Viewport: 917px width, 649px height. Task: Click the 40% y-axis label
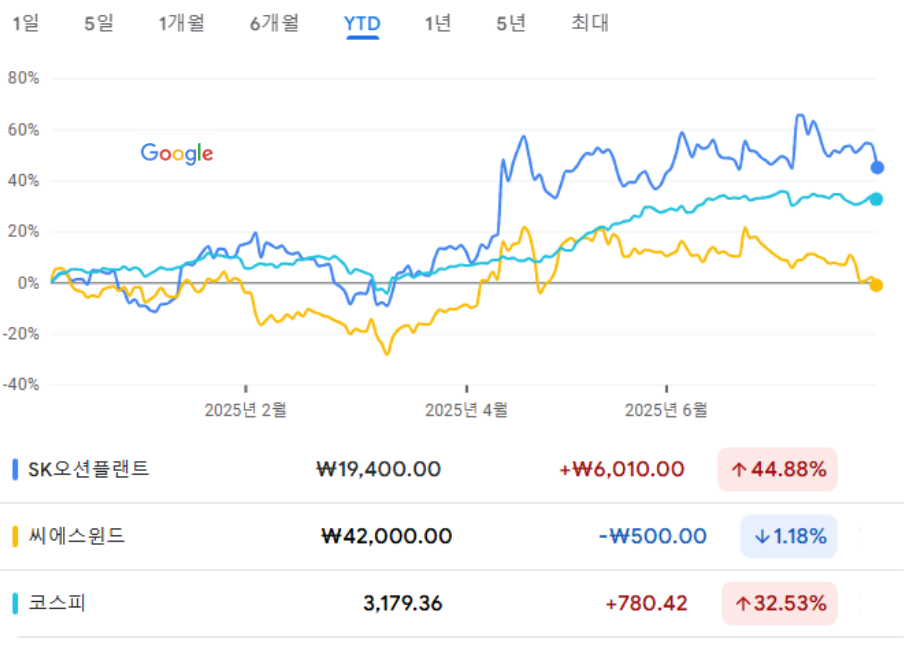click(x=23, y=181)
